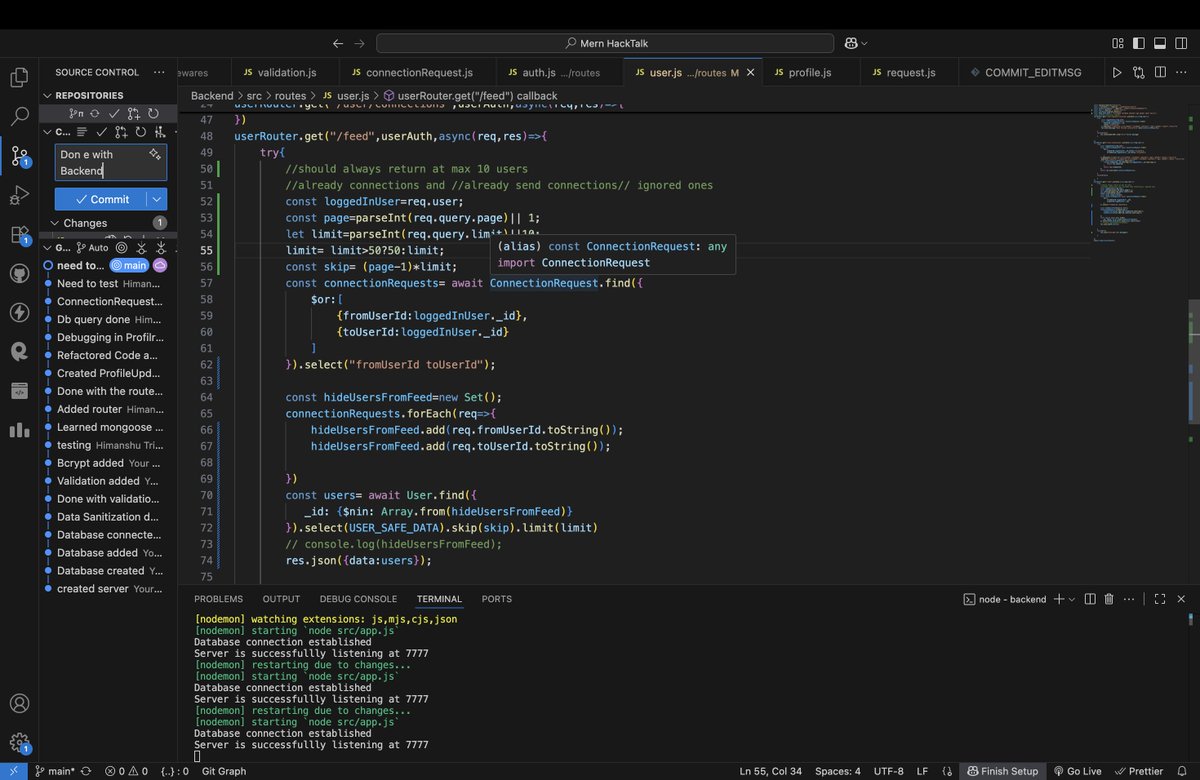1200x780 pixels.
Task: Switch to the OUTPUT panel tab
Action: (x=281, y=599)
